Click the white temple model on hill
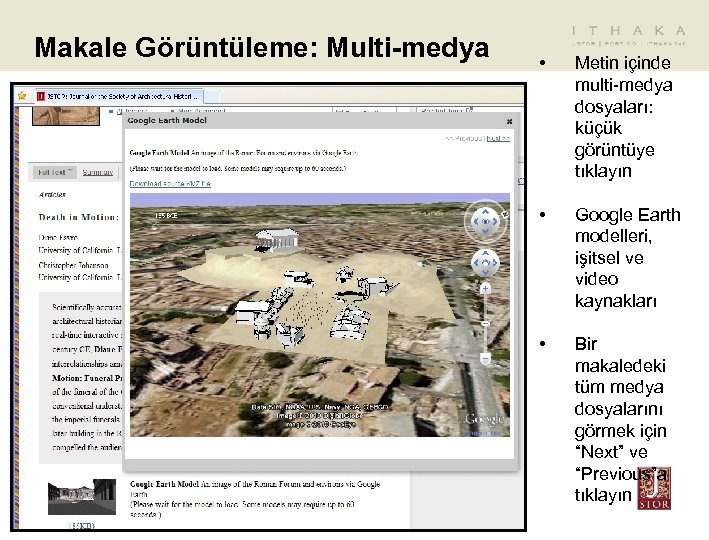Viewport: 709px width, 540px height. tap(277, 240)
